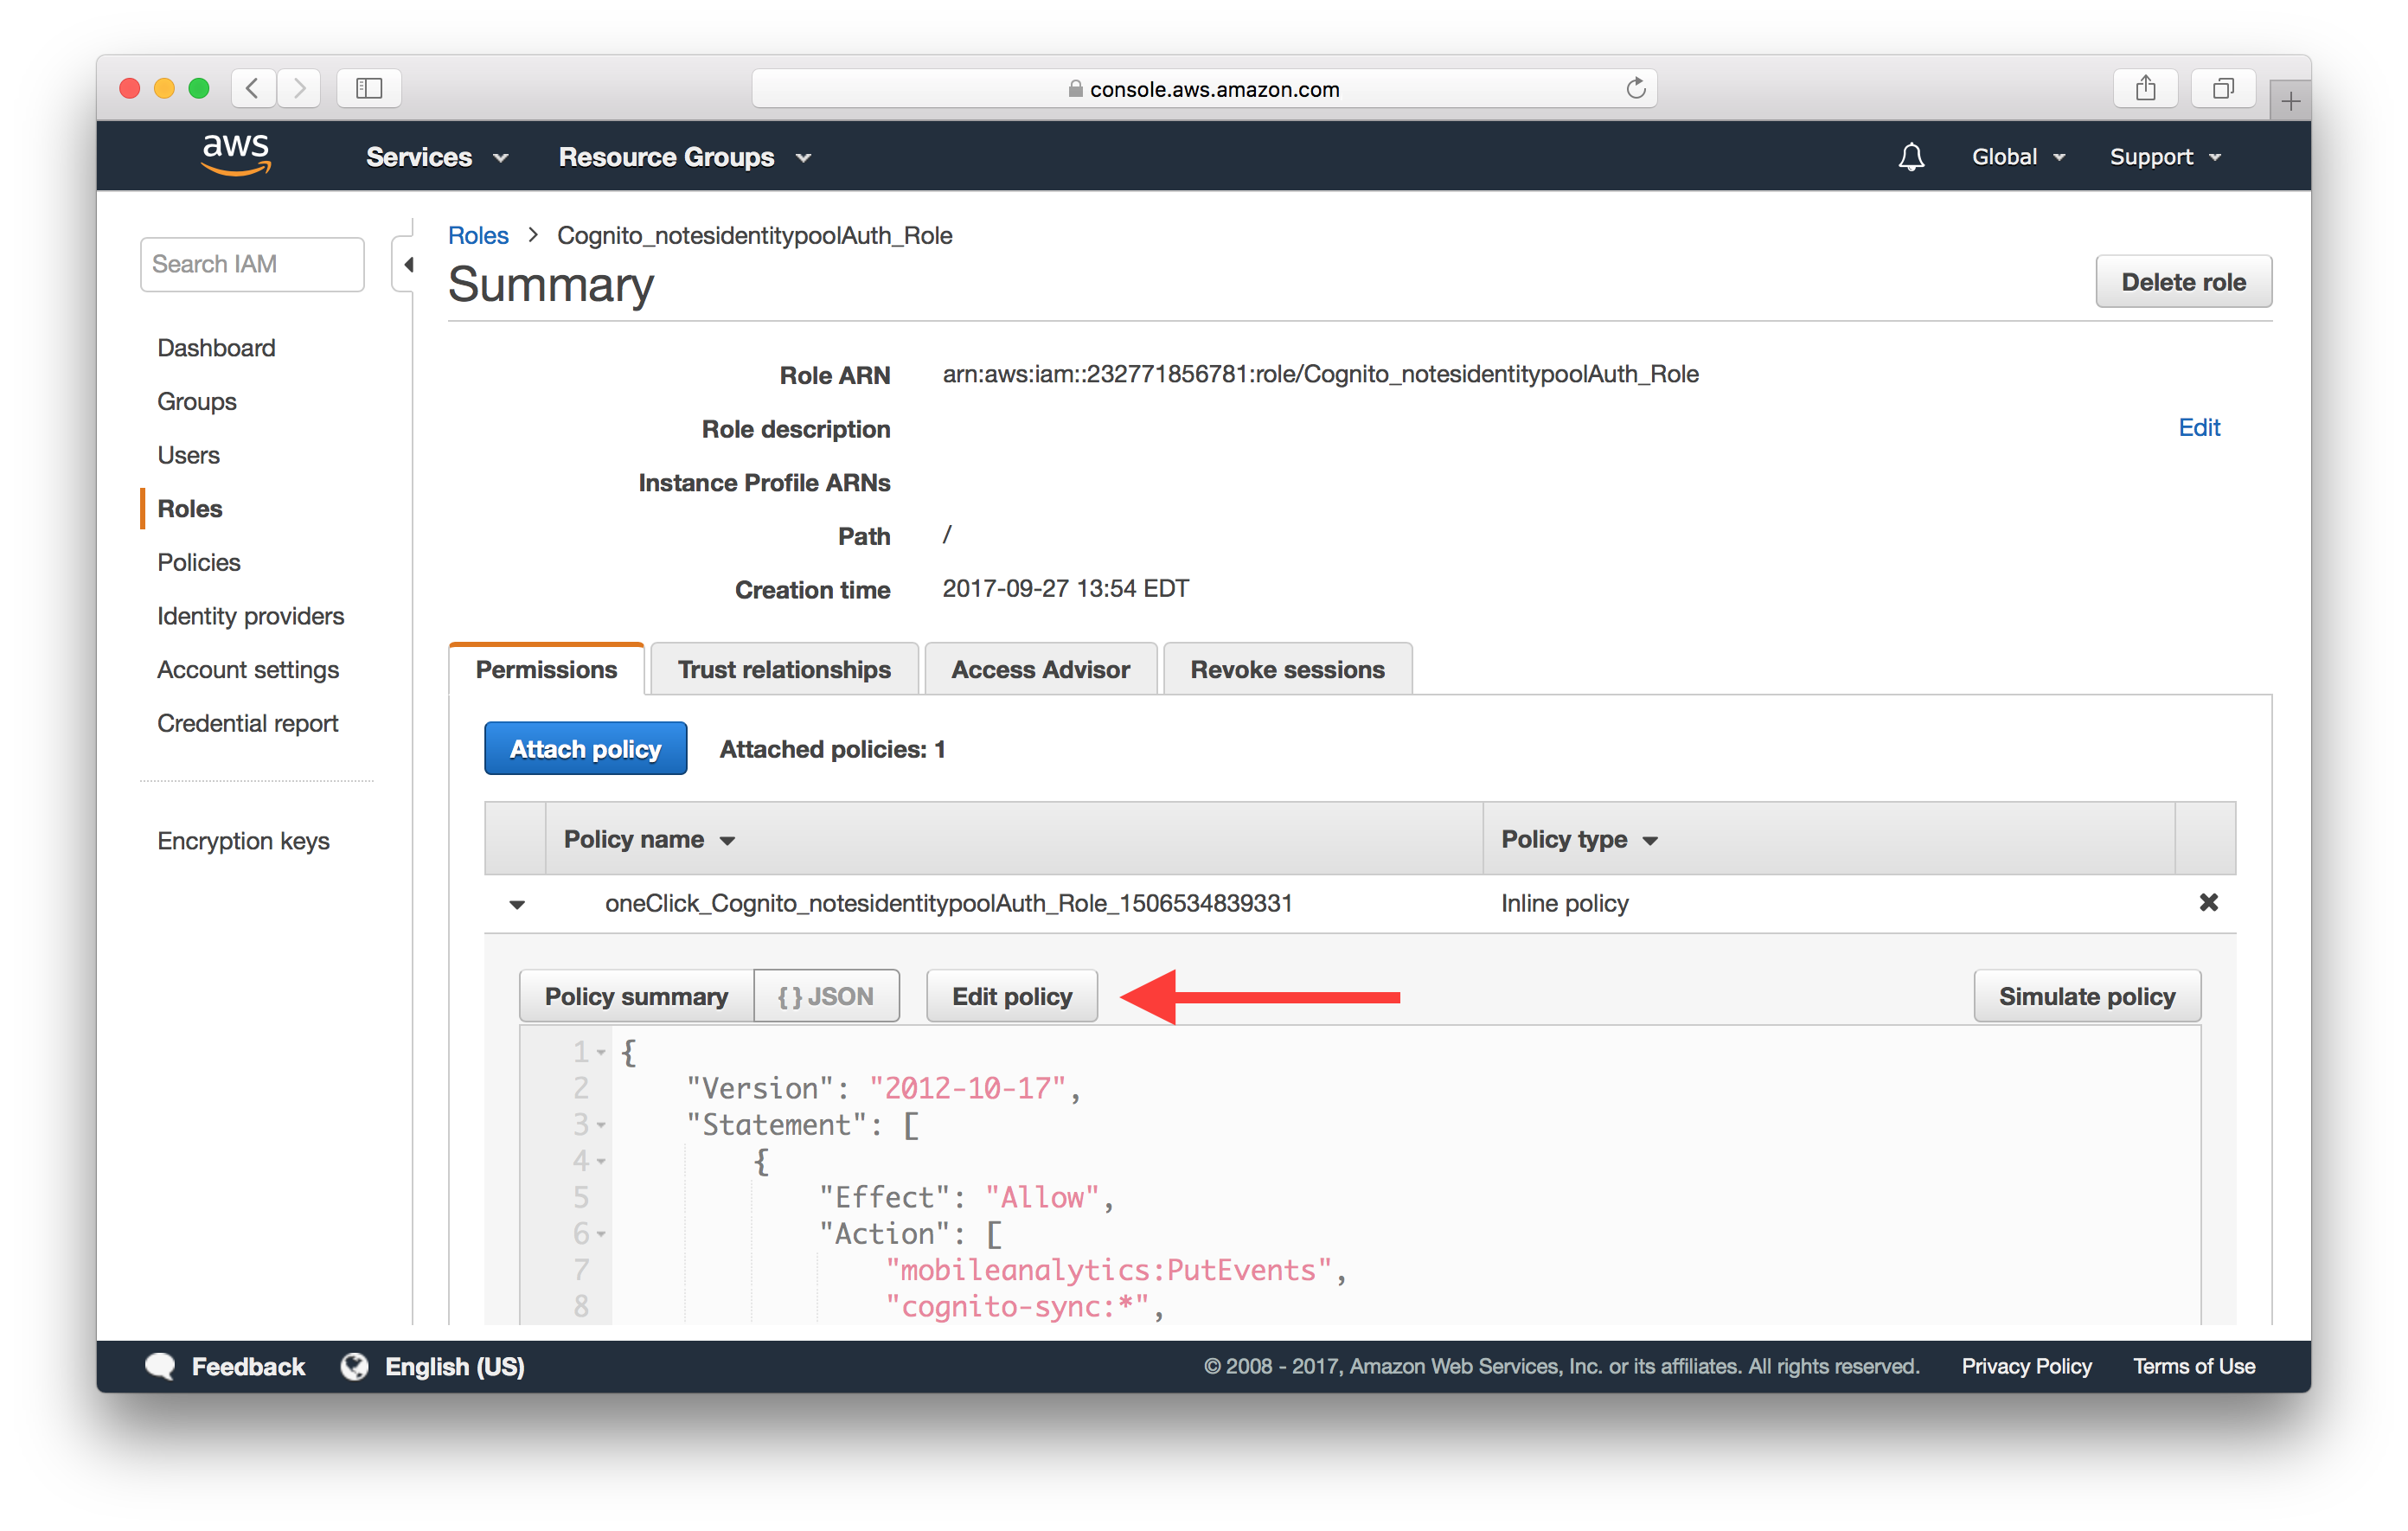Sort by Policy type column arrow
Image resolution: width=2408 pixels, height=1531 pixels.
click(x=1650, y=841)
